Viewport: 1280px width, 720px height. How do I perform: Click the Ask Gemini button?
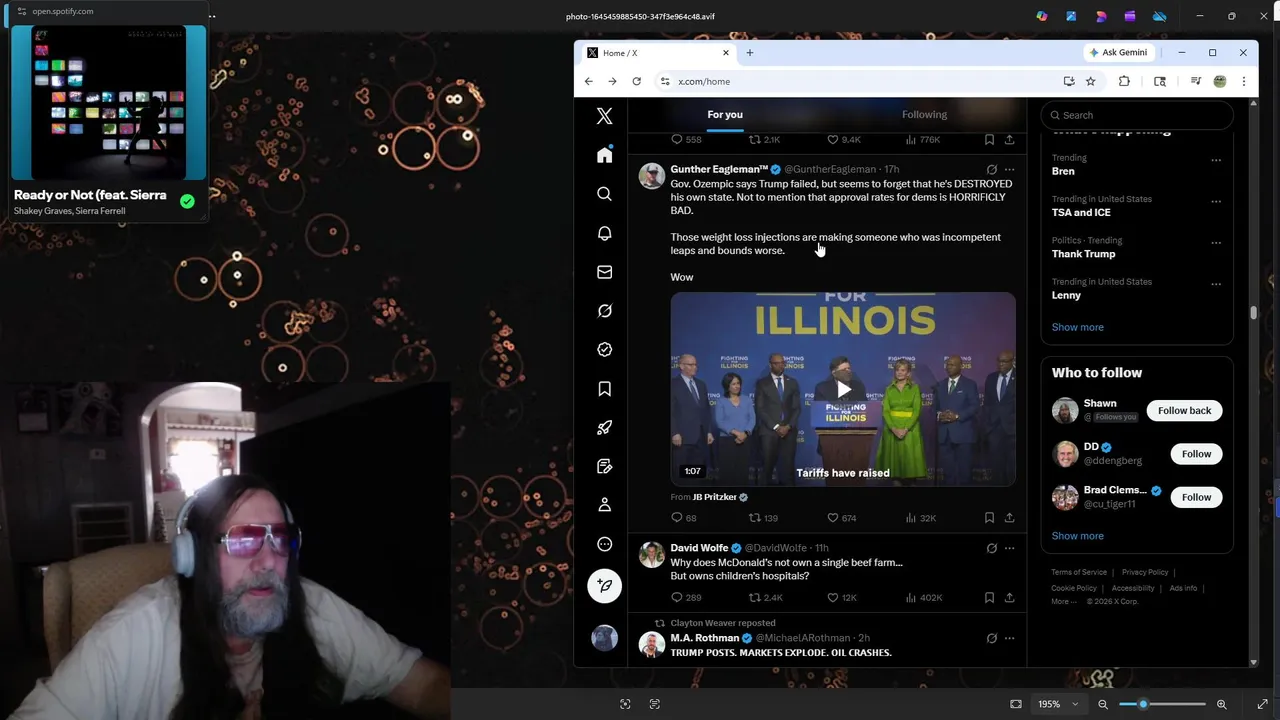pos(1118,53)
